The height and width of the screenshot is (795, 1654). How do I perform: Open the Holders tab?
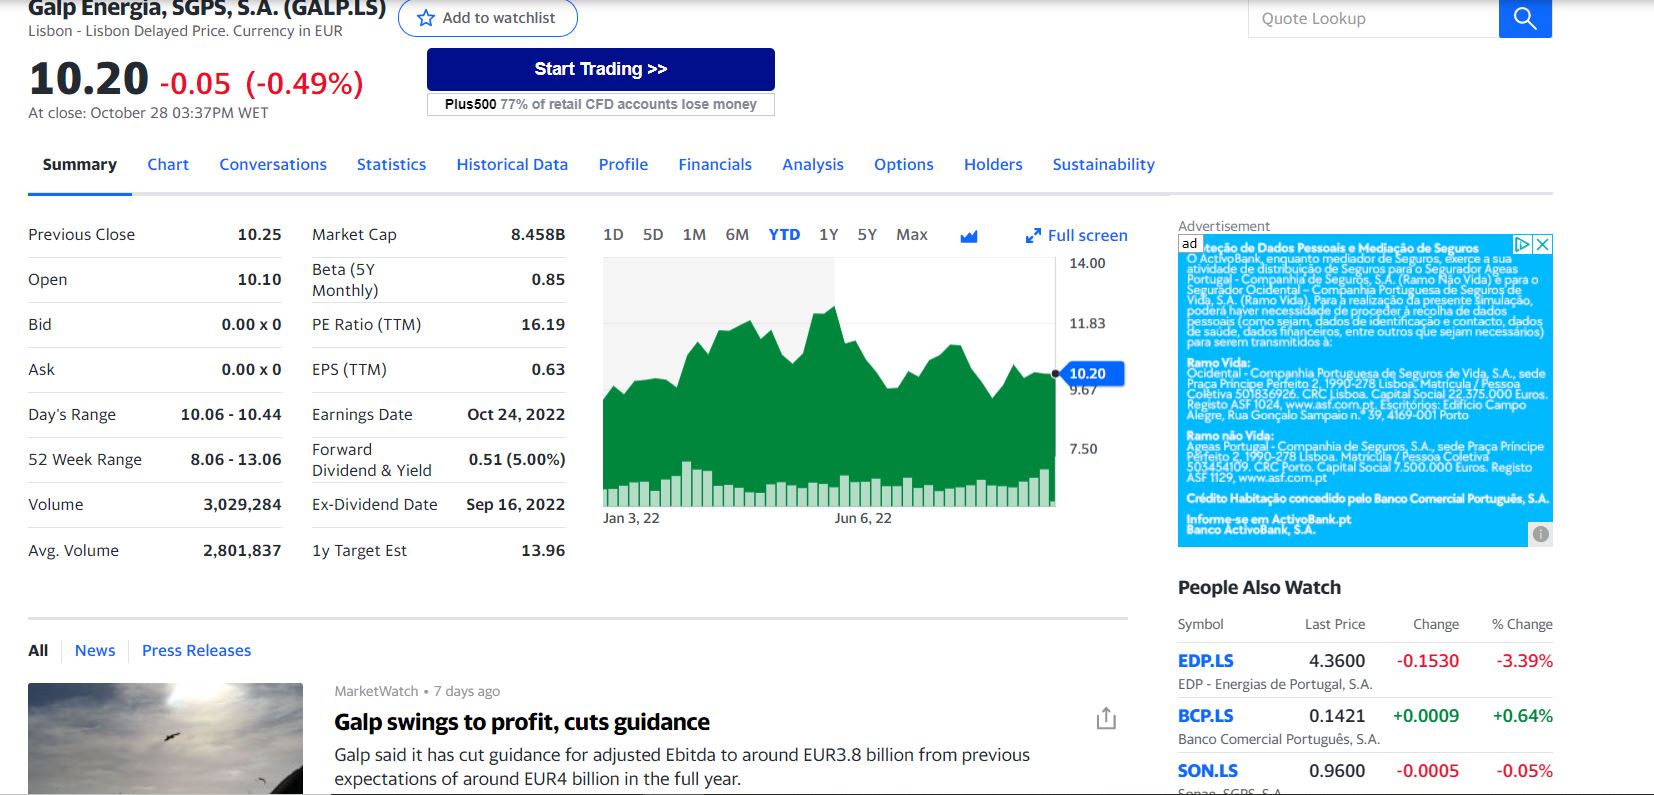pos(993,165)
